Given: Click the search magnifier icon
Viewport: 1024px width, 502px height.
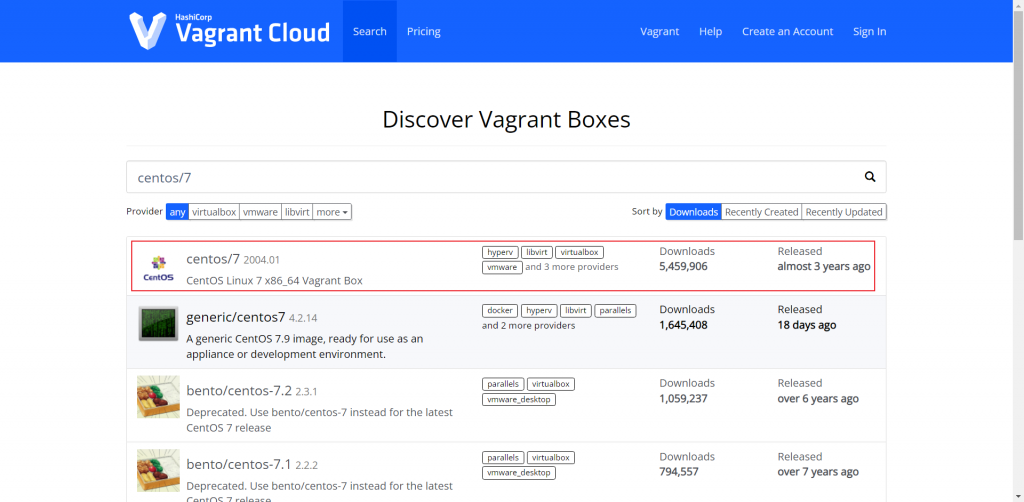Looking at the screenshot, I should click(870, 176).
